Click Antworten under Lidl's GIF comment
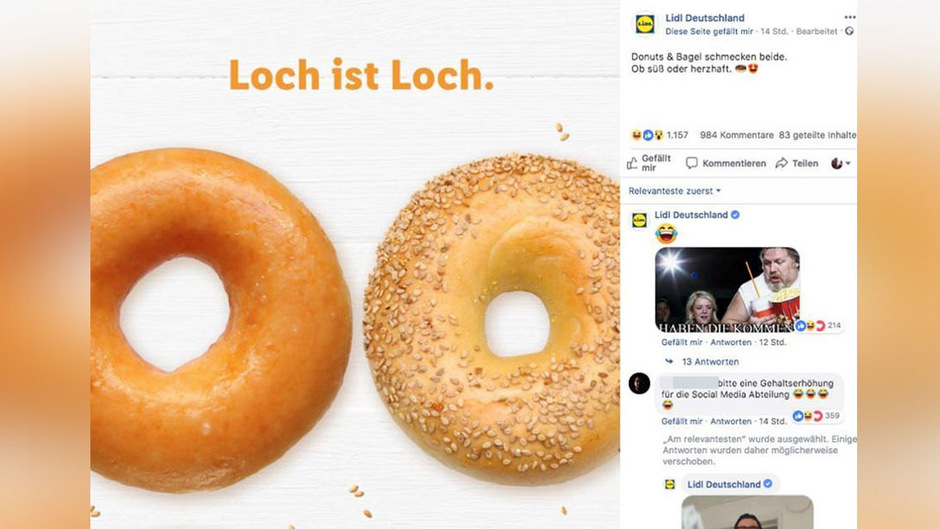Viewport: 940px width, 529px height. pos(731,342)
